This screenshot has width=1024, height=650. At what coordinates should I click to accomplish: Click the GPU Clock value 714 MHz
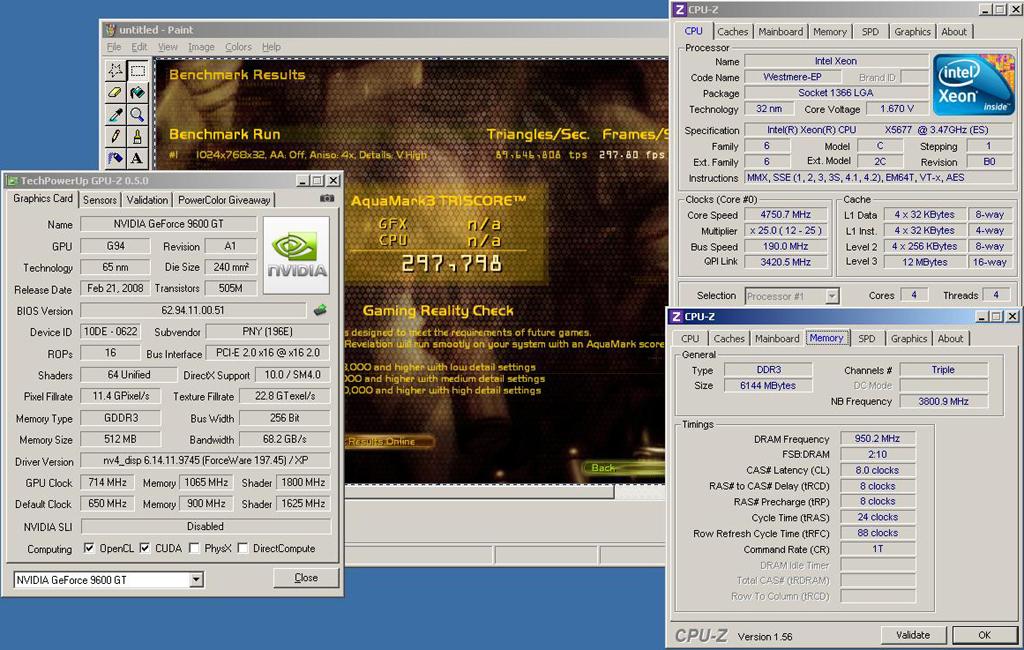click(x=107, y=482)
